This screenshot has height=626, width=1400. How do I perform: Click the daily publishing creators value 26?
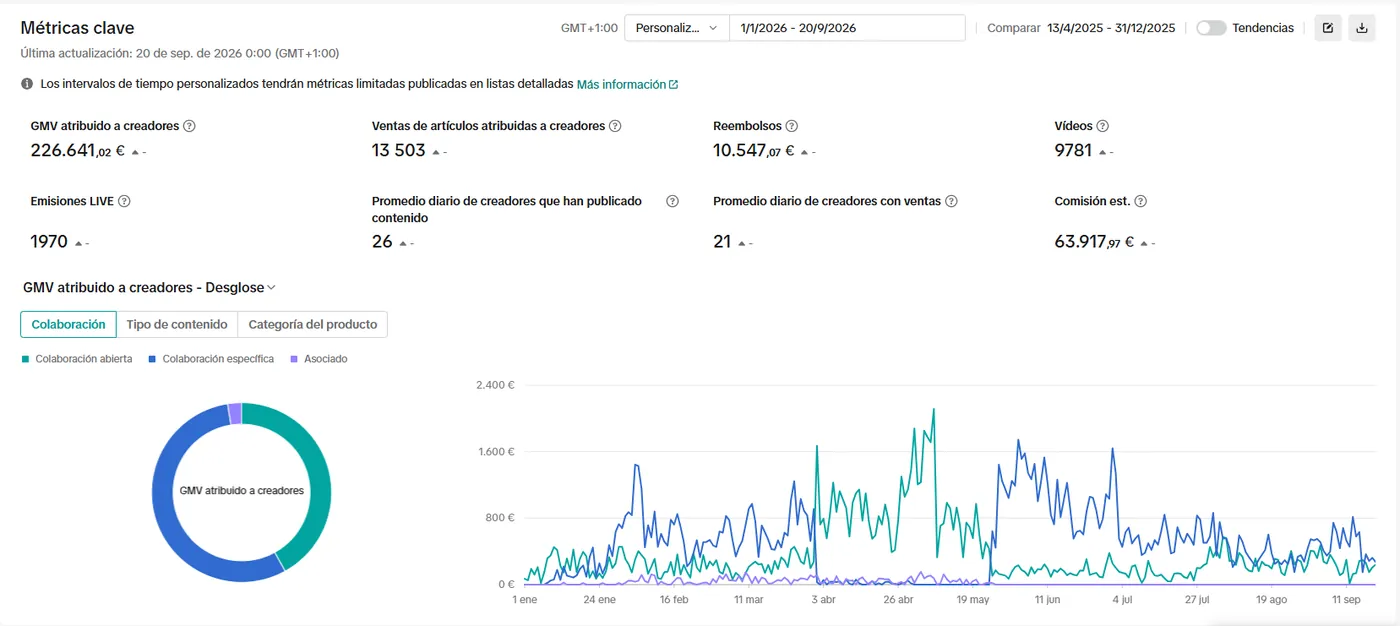[x=382, y=241]
